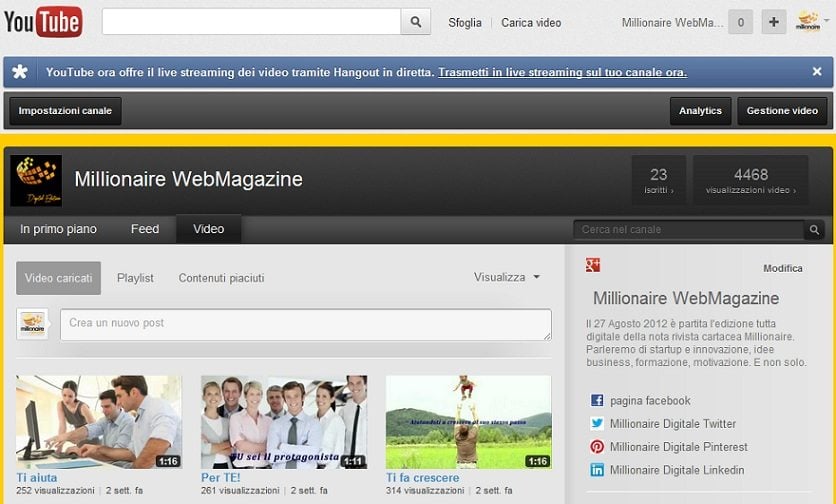
Task: Open the 23 iscritti subscribers counter
Action: click(x=658, y=180)
